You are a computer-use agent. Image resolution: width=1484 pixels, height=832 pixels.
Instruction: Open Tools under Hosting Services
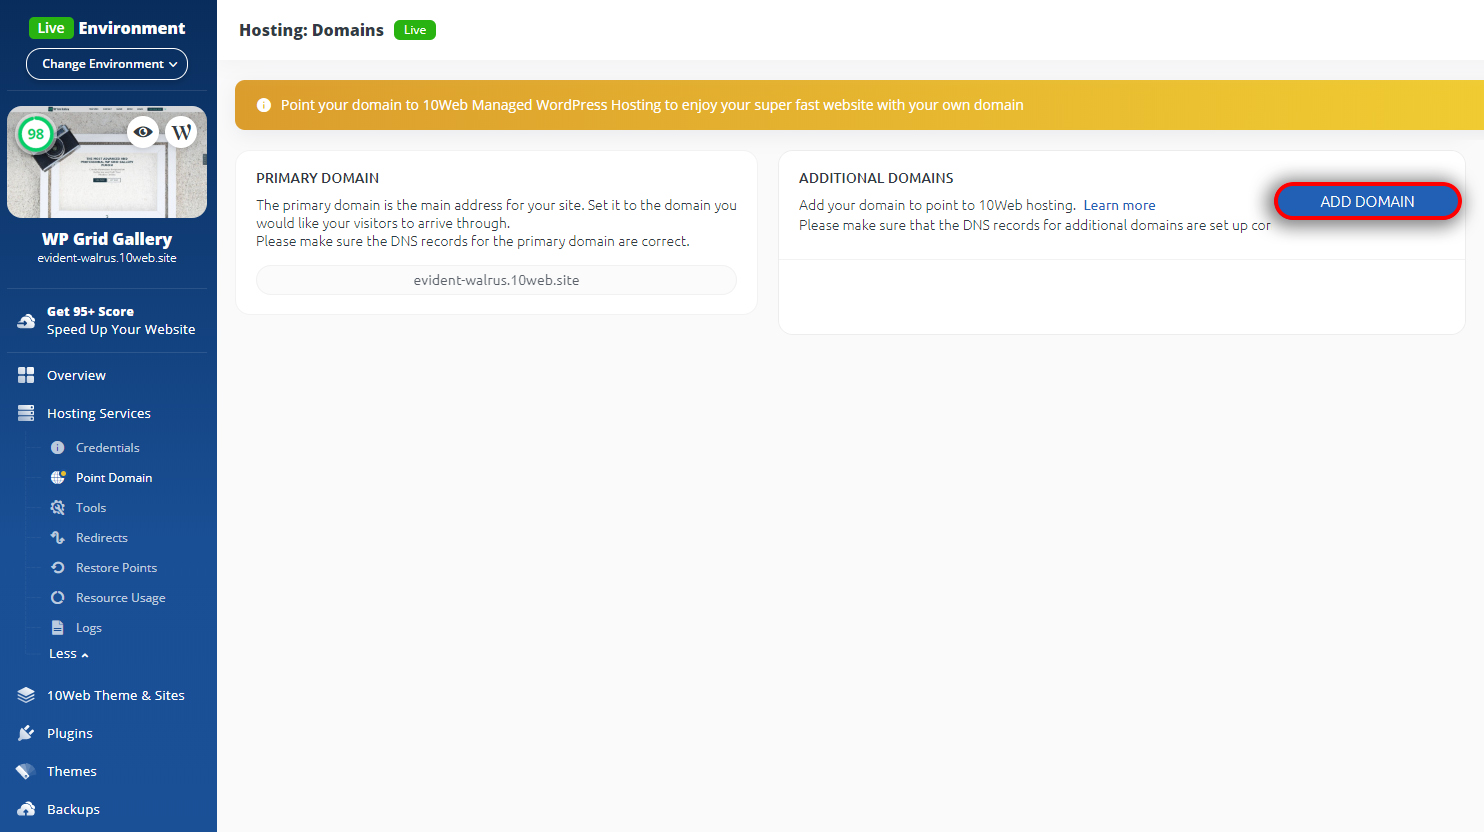pyautogui.click(x=91, y=508)
